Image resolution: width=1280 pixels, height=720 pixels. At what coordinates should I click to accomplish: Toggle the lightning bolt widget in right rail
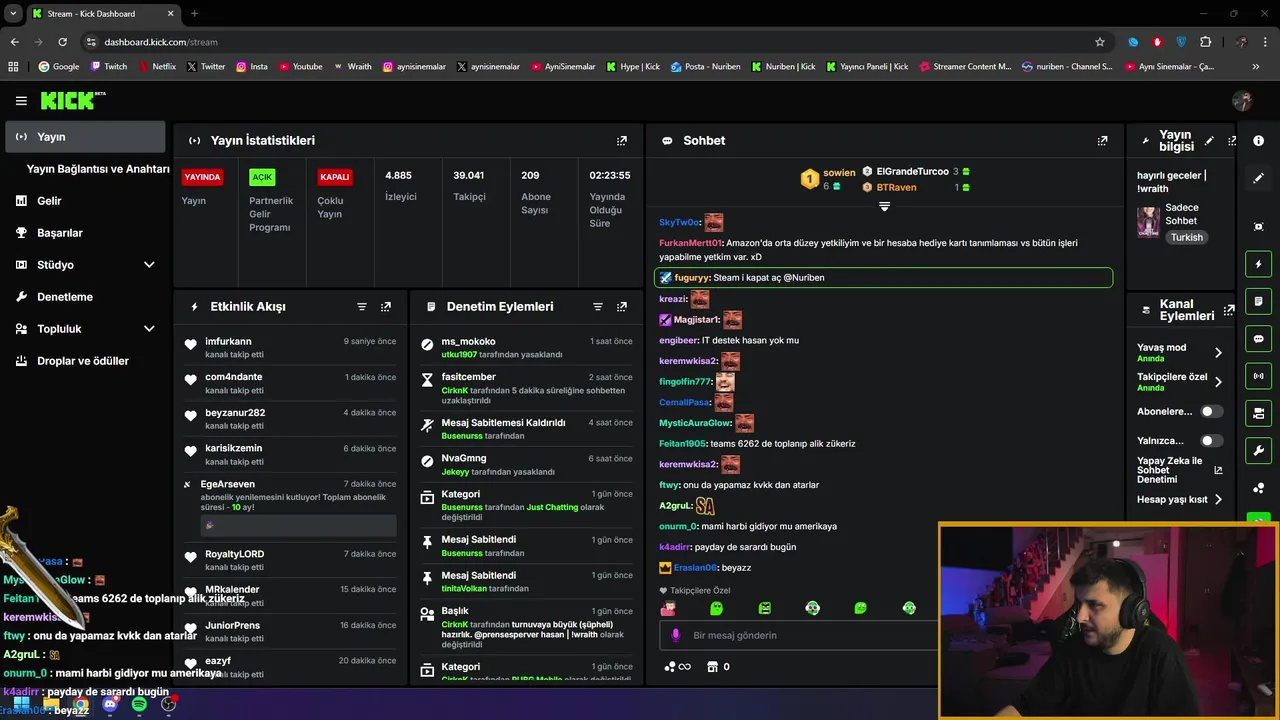[1259, 264]
